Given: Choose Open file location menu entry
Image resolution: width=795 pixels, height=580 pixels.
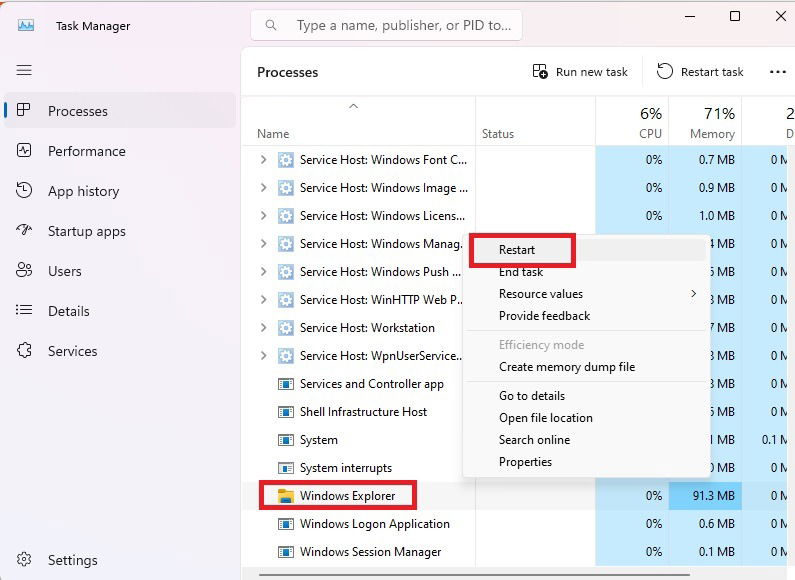Looking at the screenshot, I should point(546,418).
